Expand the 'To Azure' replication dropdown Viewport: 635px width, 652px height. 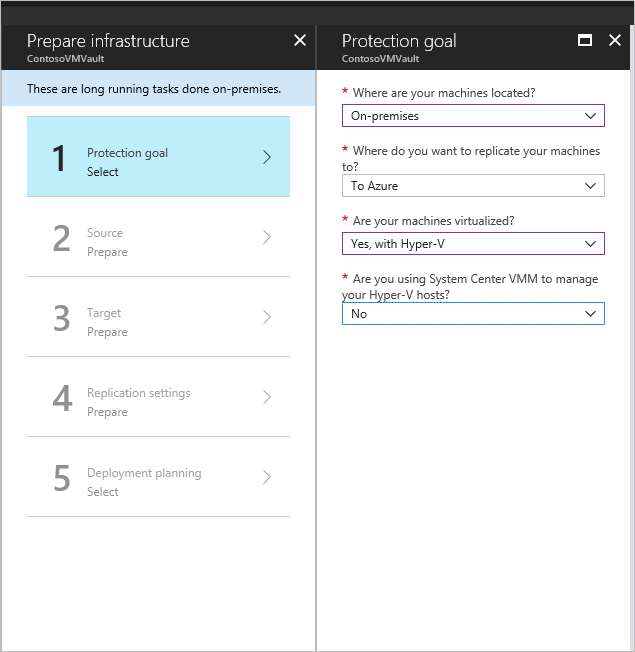(x=473, y=186)
